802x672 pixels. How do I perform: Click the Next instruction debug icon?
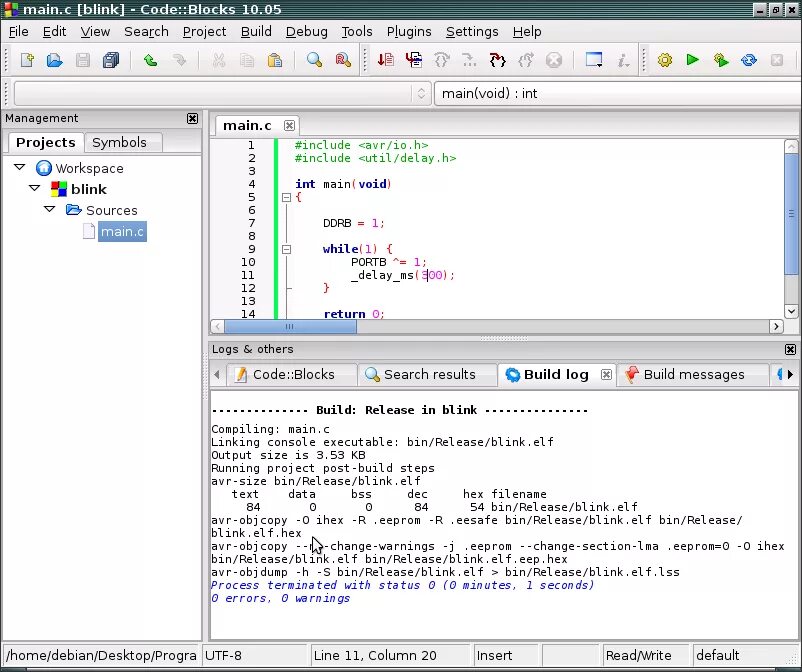[x=469, y=60]
